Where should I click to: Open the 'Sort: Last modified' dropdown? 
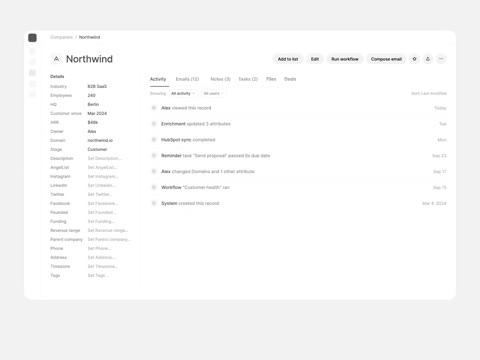coord(429,93)
